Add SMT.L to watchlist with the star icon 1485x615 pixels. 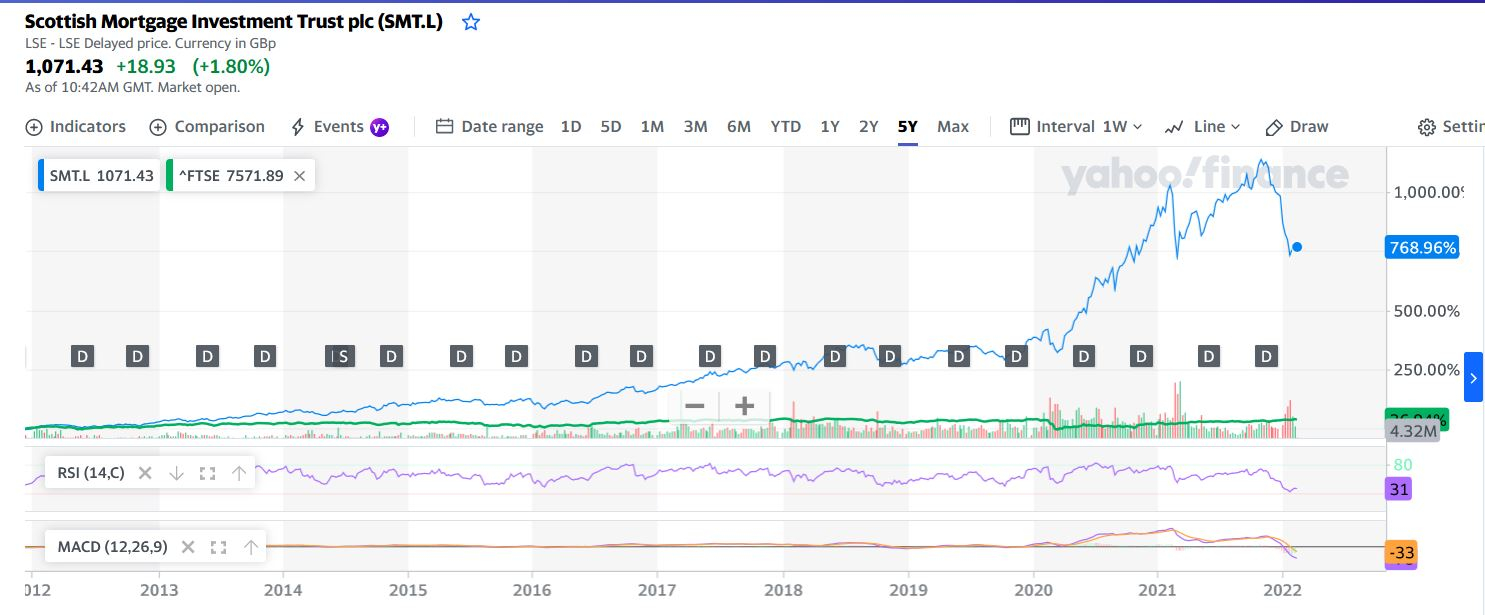point(471,22)
